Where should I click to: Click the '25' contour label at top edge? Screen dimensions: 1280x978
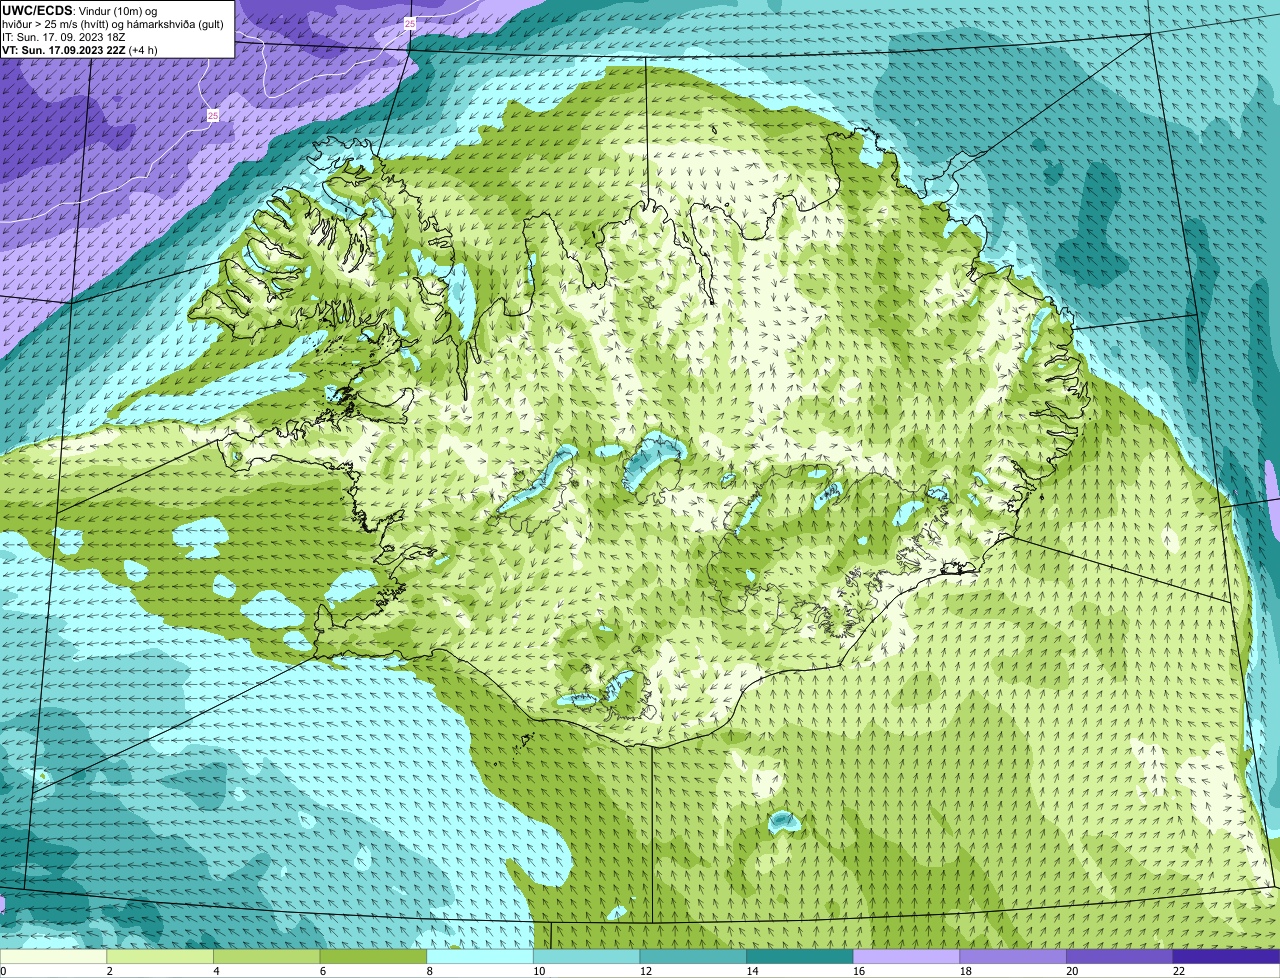click(x=411, y=22)
